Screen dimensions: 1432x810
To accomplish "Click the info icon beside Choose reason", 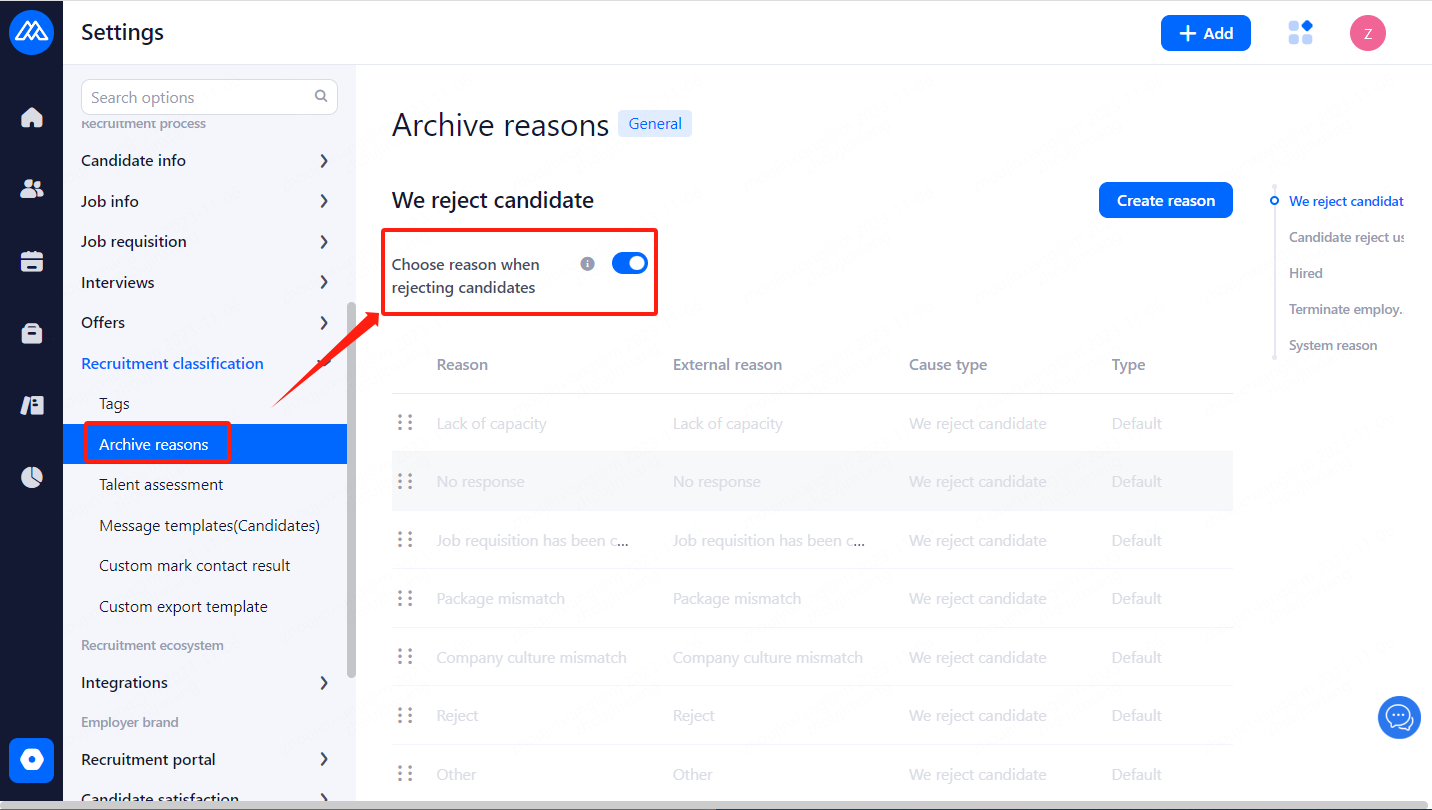I will click(588, 264).
